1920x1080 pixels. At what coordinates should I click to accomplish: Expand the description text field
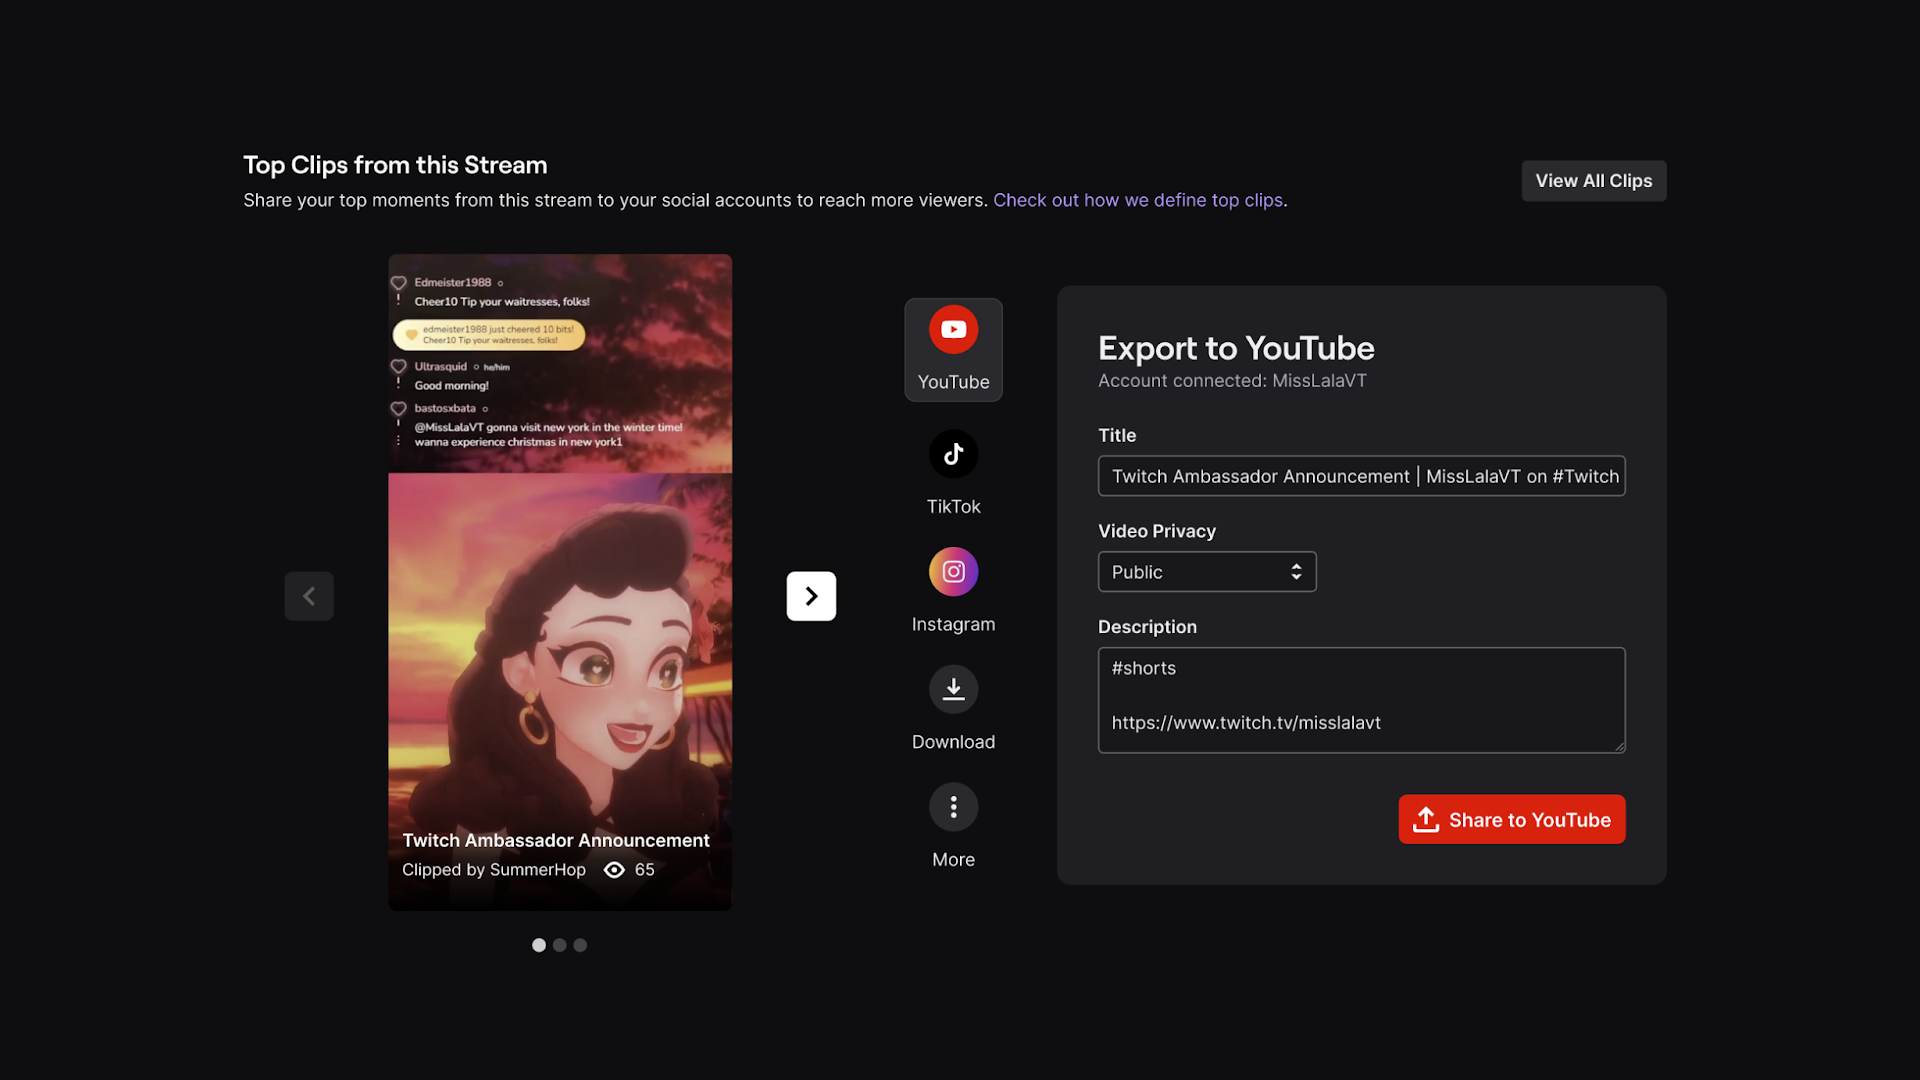click(x=1618, y=746)
